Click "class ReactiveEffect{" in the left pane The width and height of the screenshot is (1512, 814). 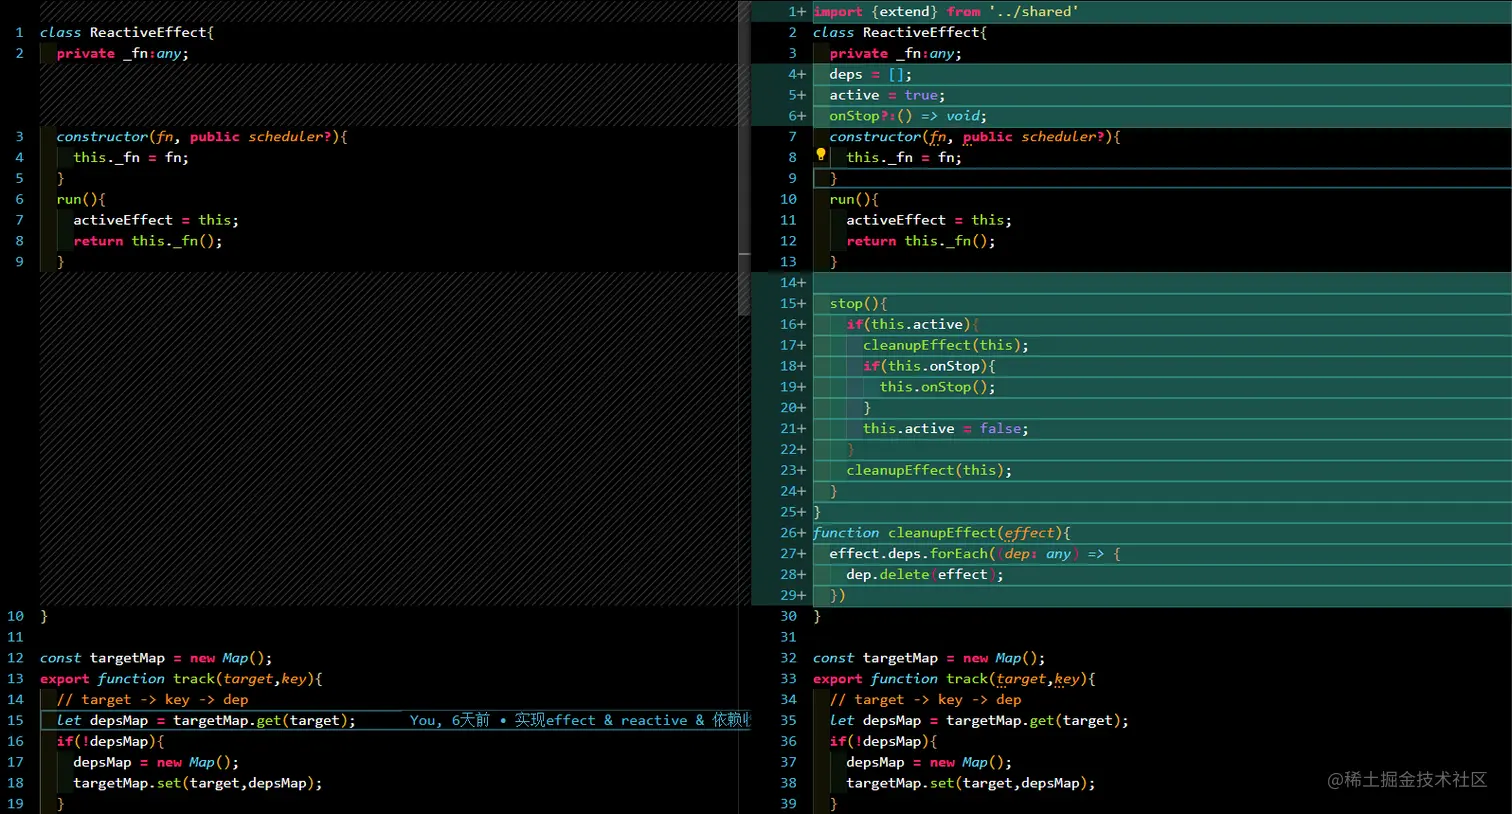click(x=127, y=33)
